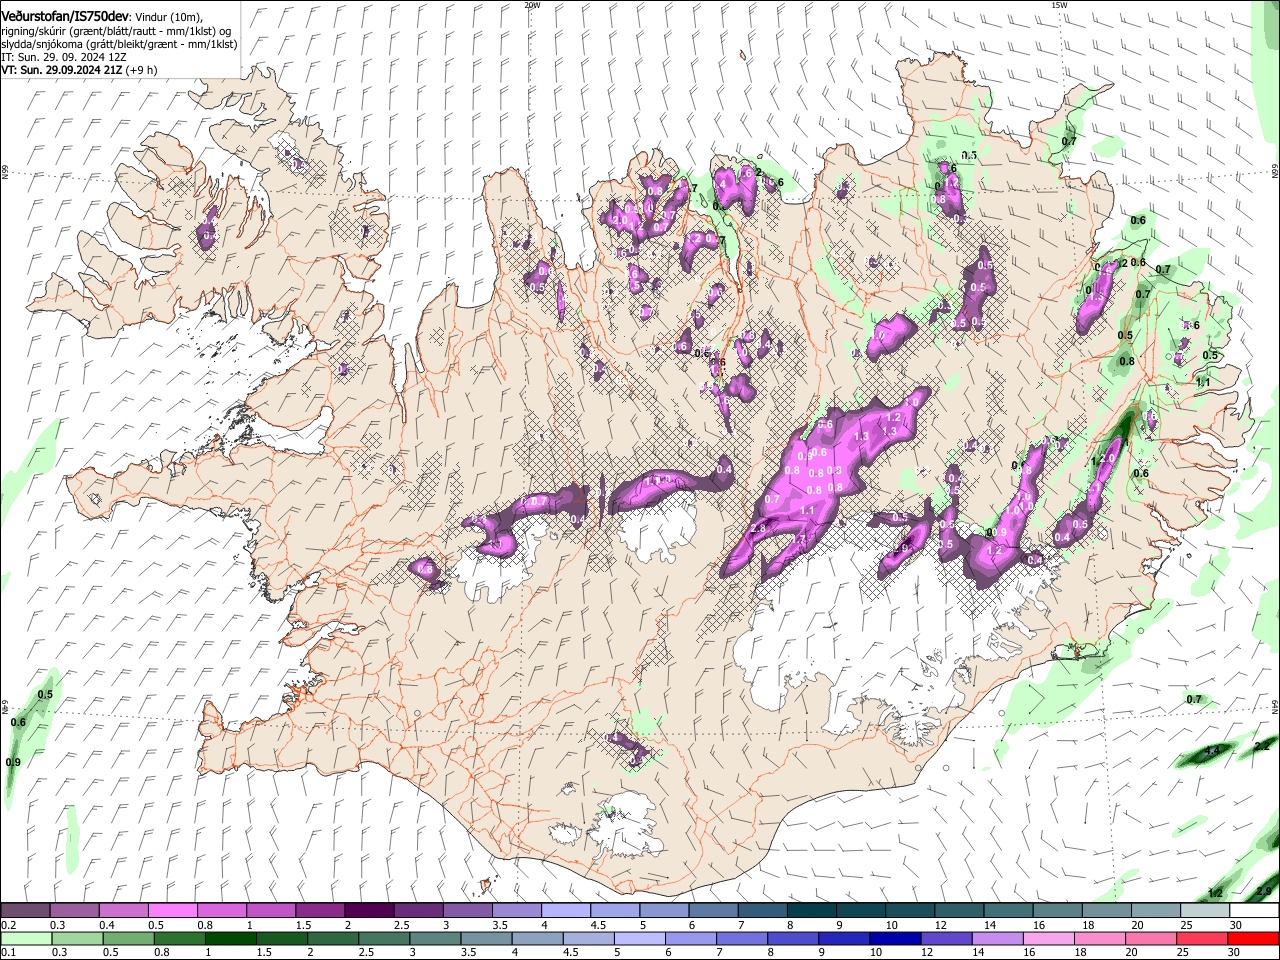This screenshot has height=960, width=1280.
Task: Select bright pink 0.5 swatch in upper legend
Action: (172, 911)
